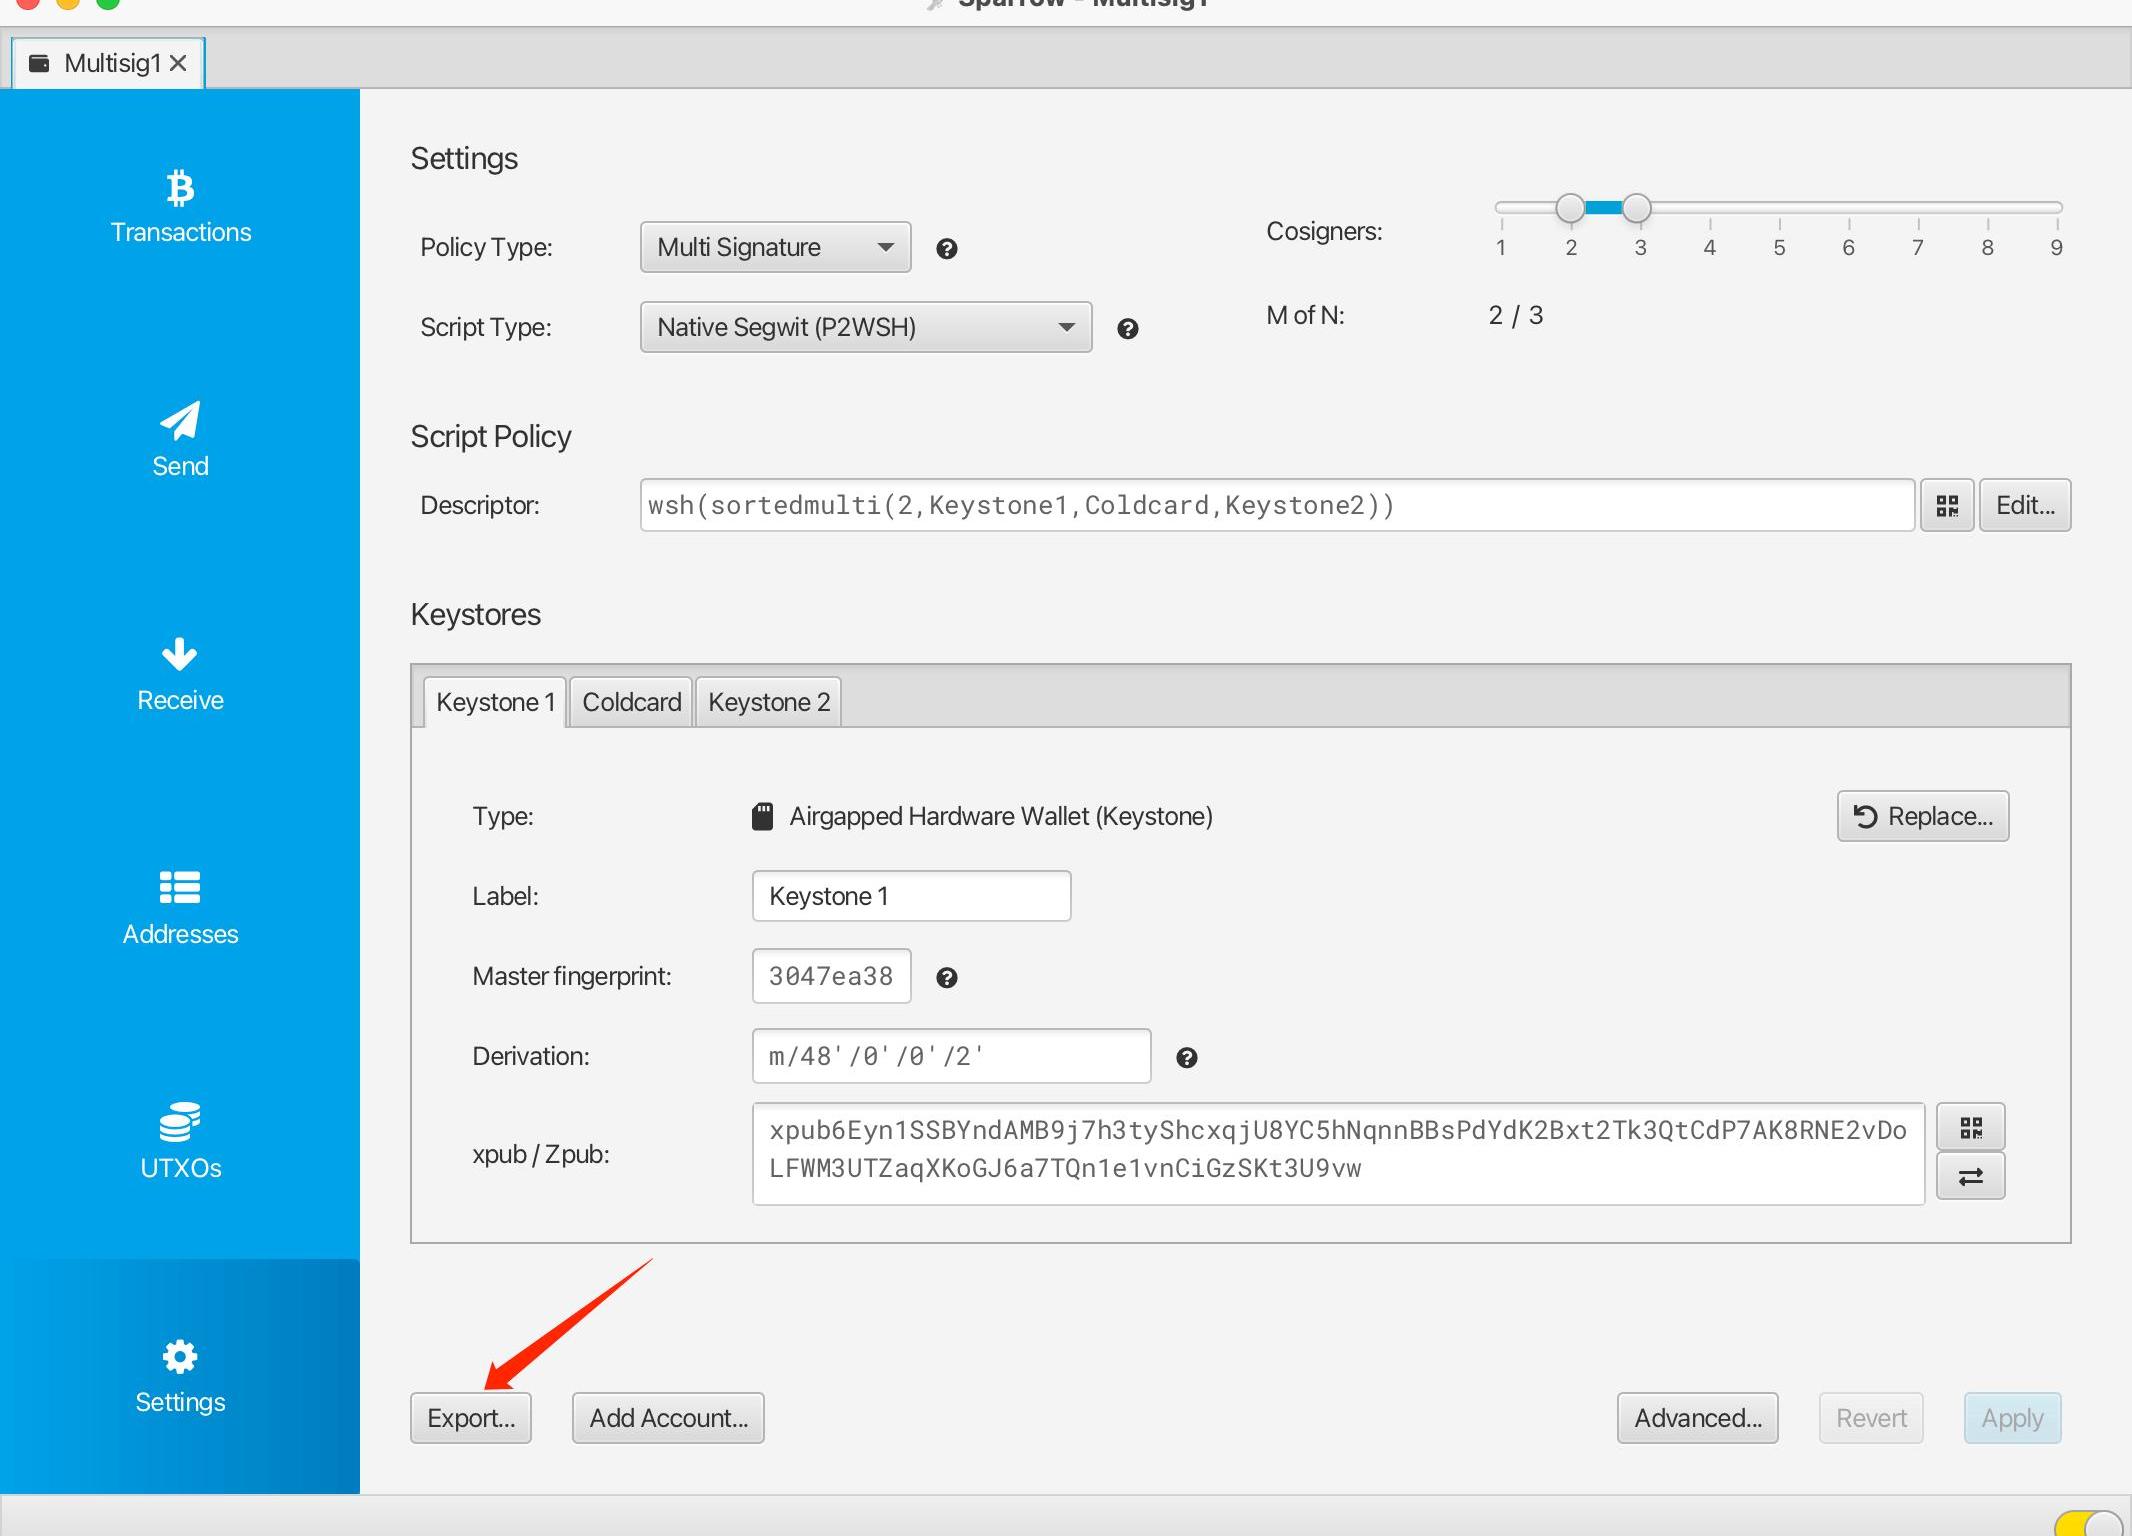2132x1536 pixels.
Task: Open the Script Type dropdown
Action: [865, 327]
